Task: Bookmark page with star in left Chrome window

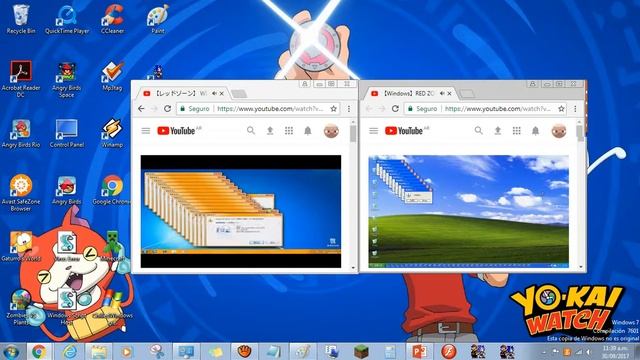Action: (x=333, y=109)
